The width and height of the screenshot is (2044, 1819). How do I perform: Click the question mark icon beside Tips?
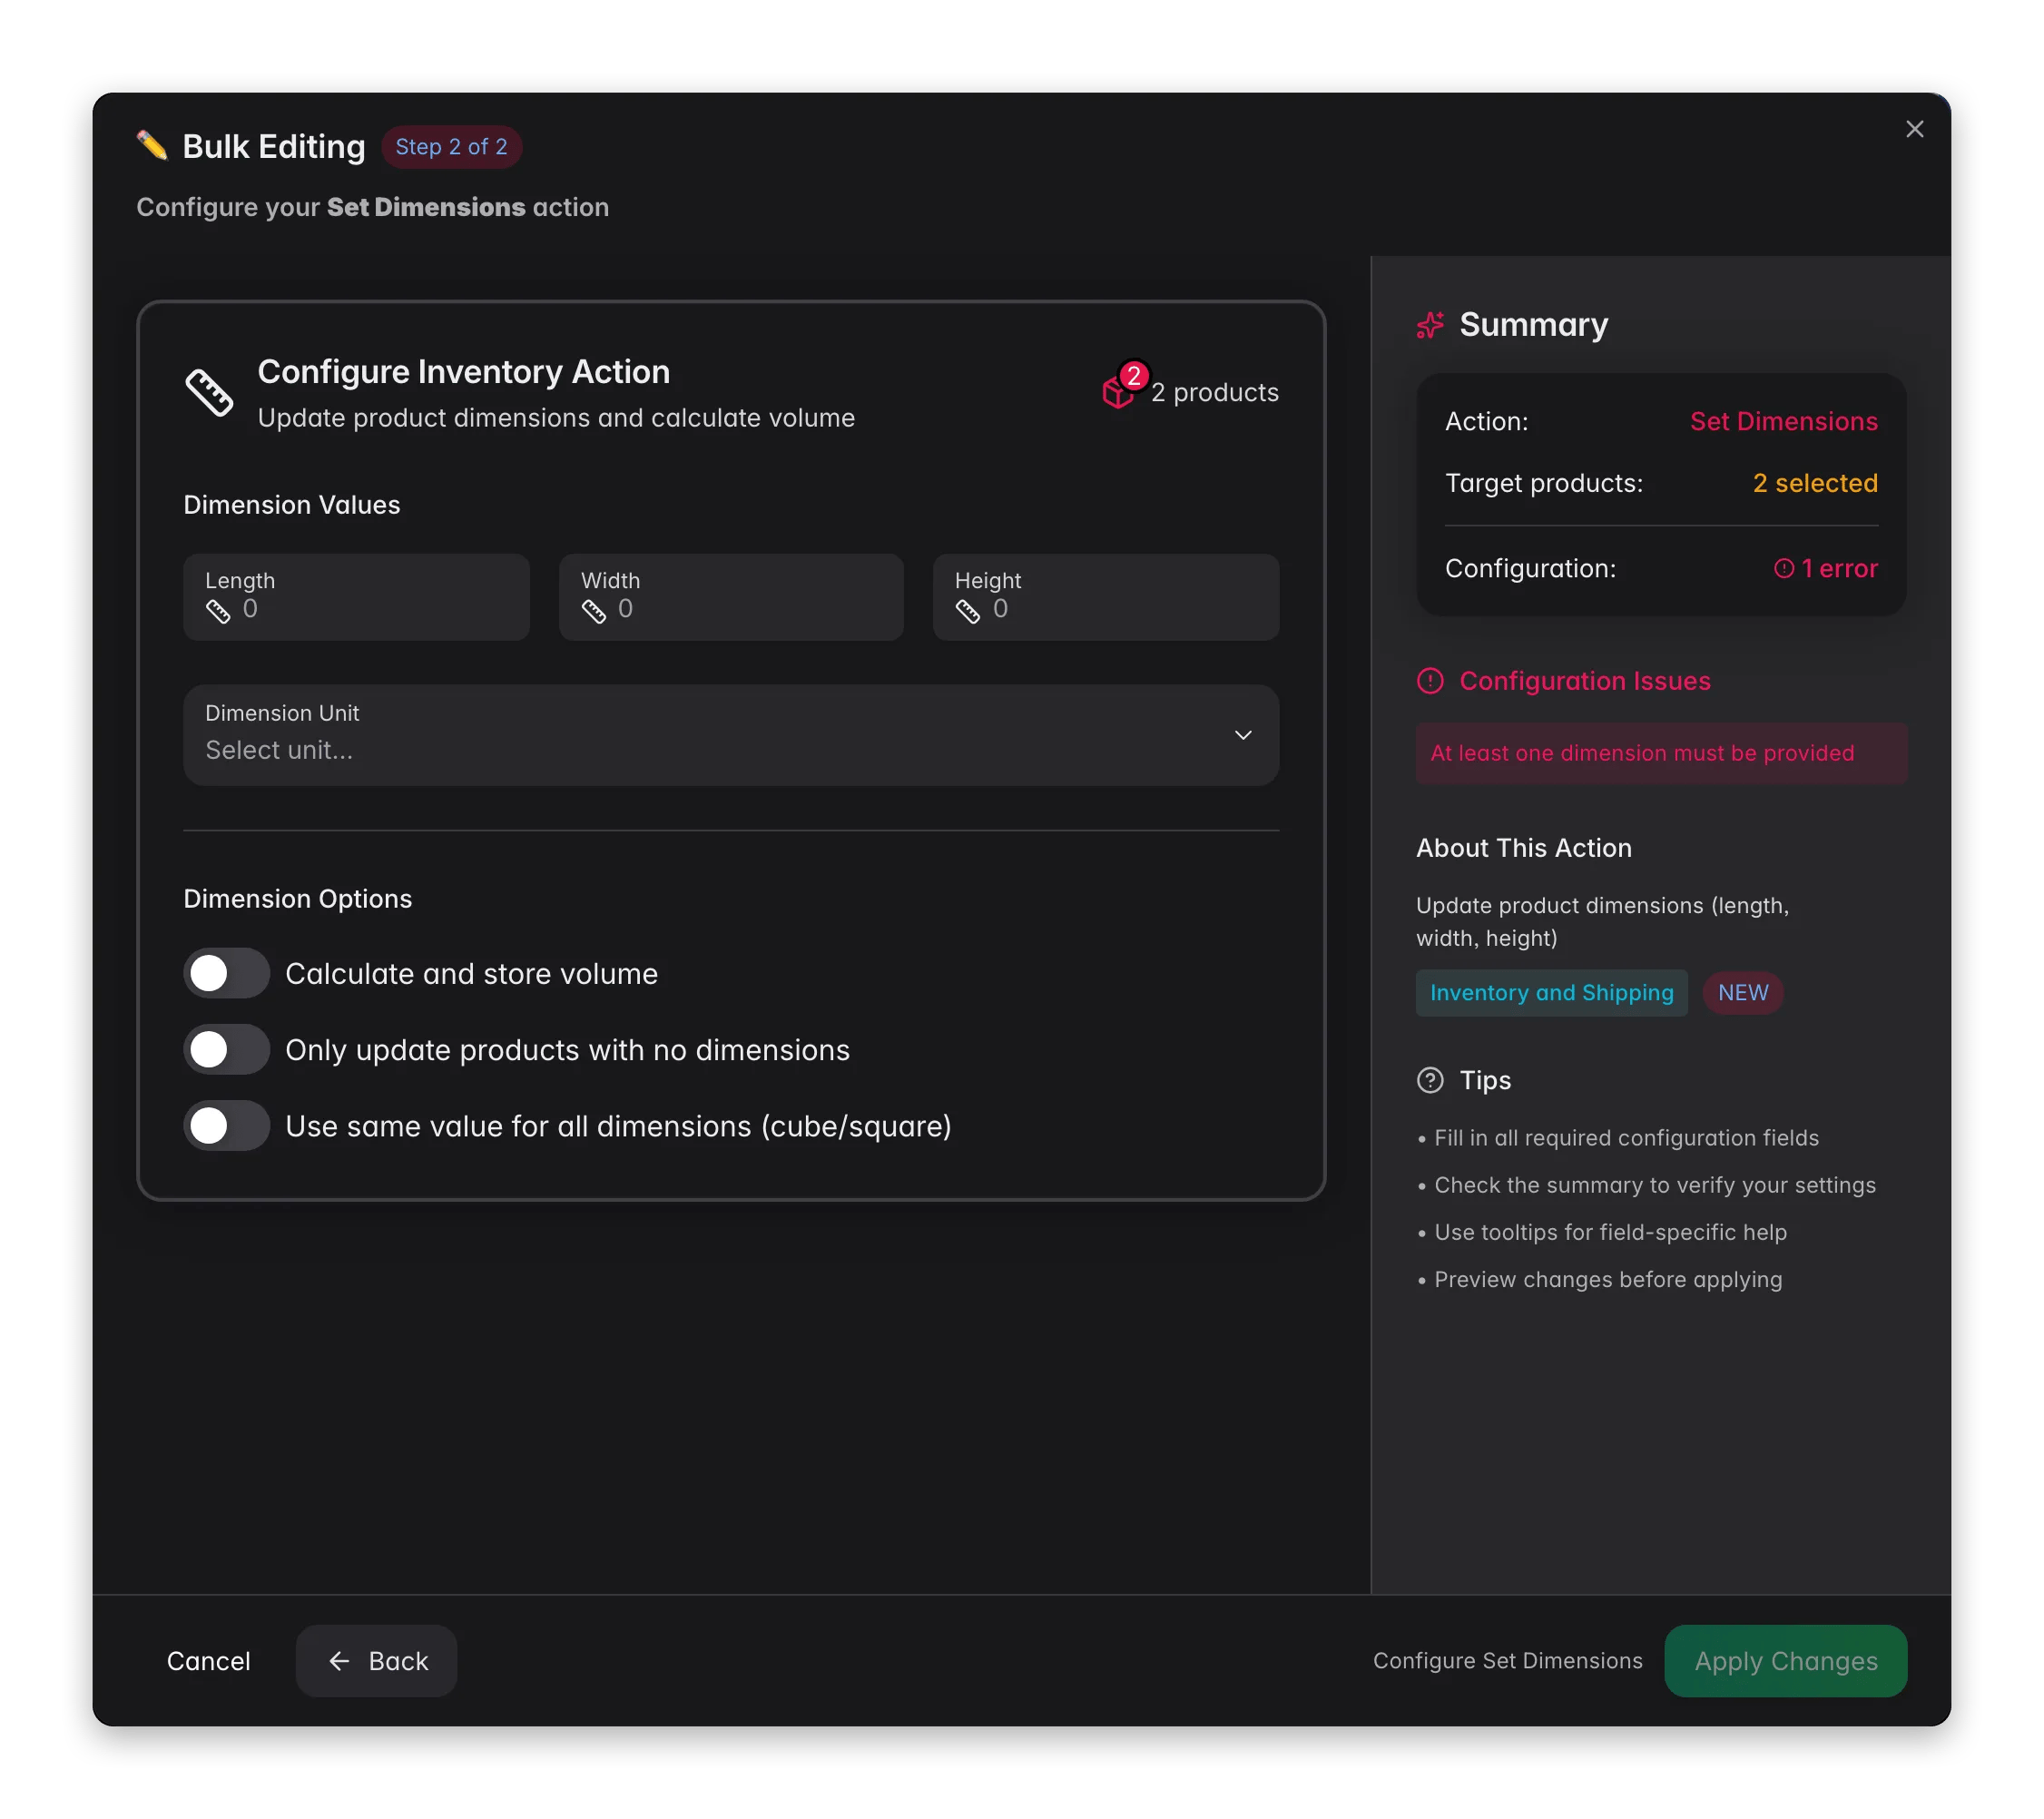coord(1430,1080)
